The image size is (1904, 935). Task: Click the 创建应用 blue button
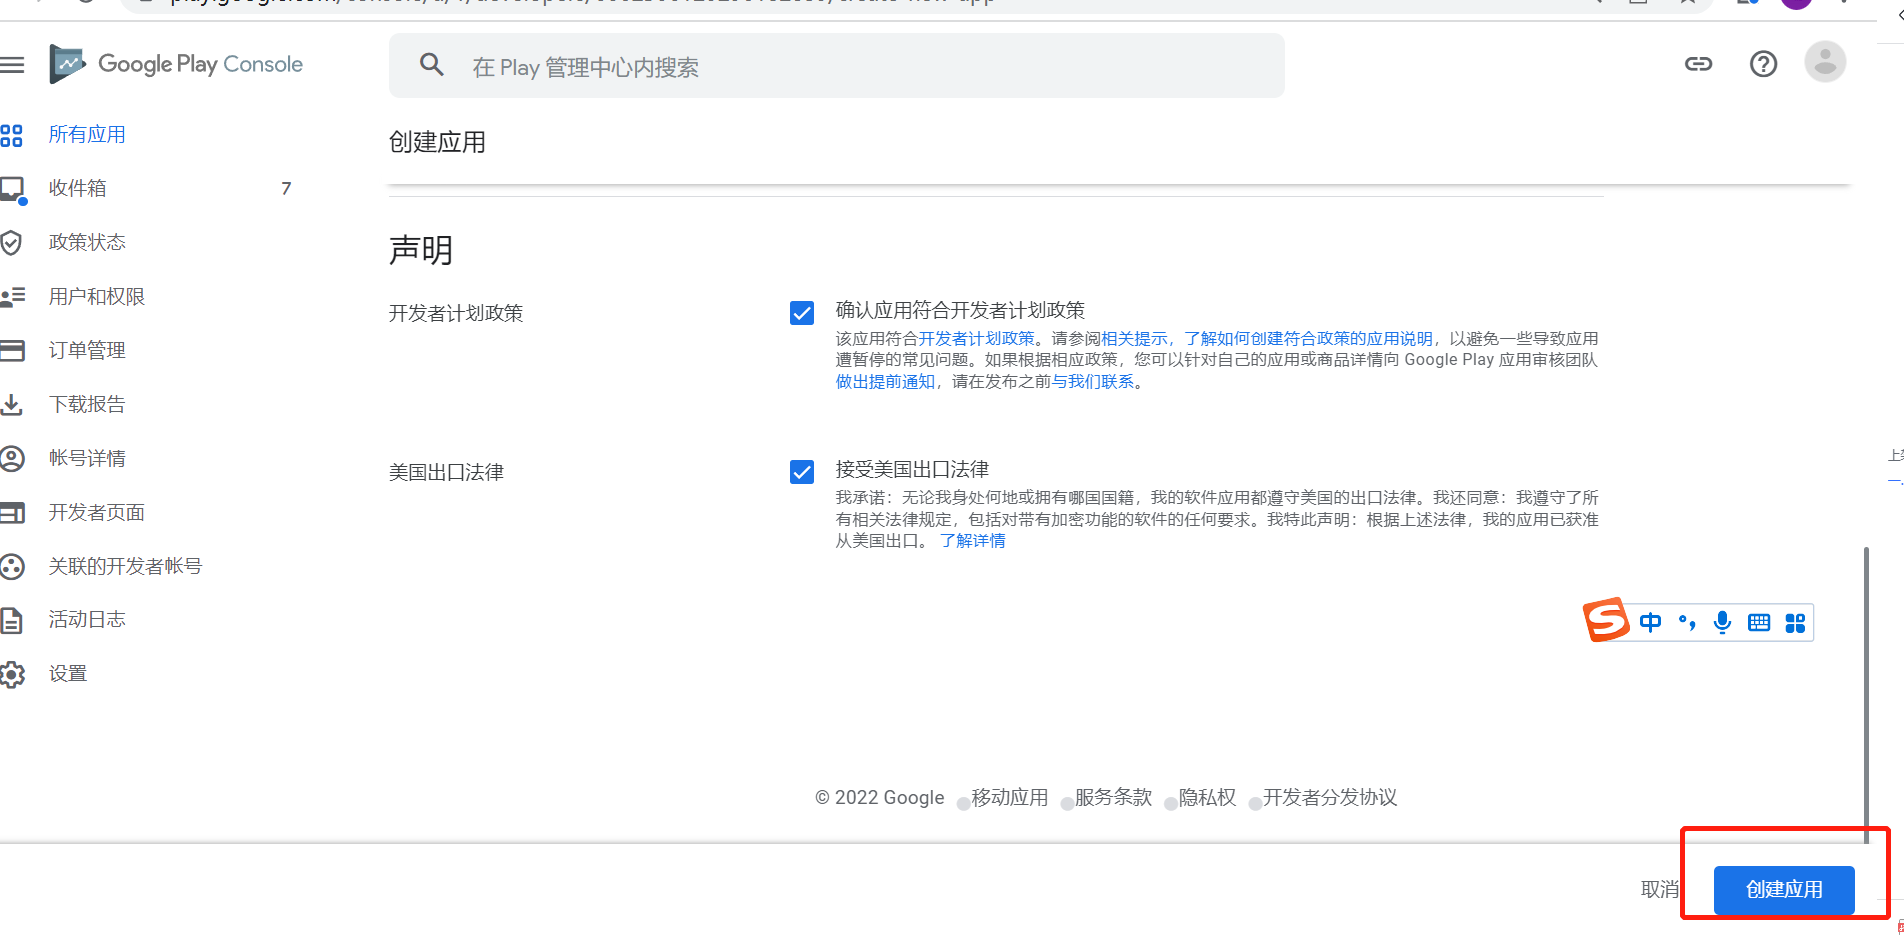pos(1784,890)
